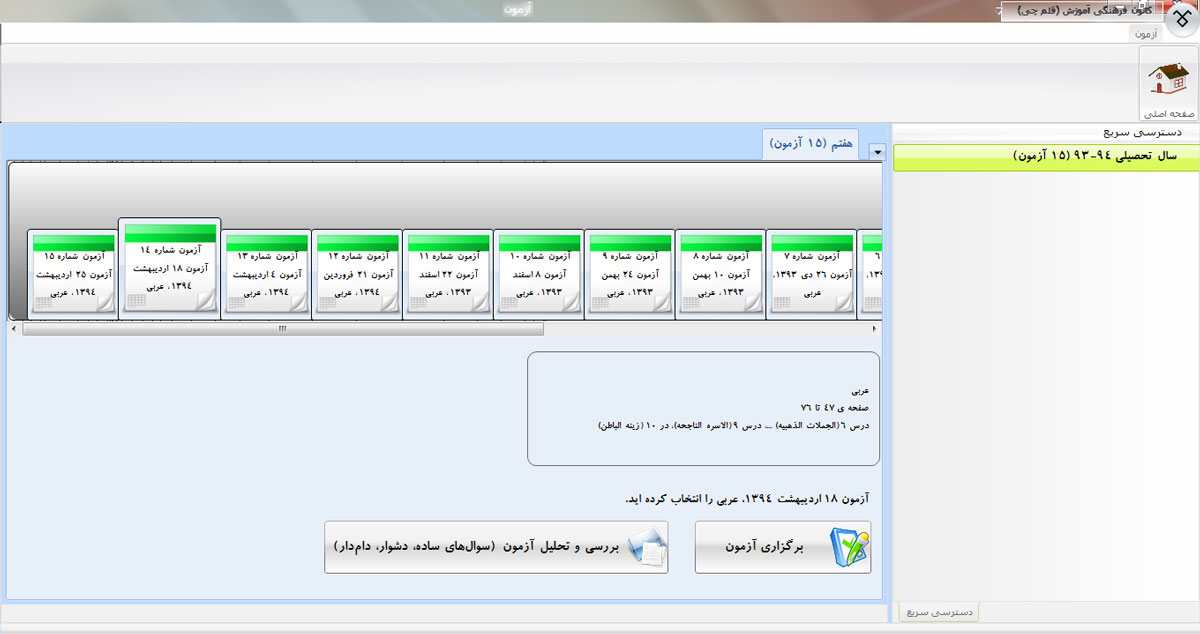Click the برگزاری آزمون (hold exam) button

(x=782, y=547)
